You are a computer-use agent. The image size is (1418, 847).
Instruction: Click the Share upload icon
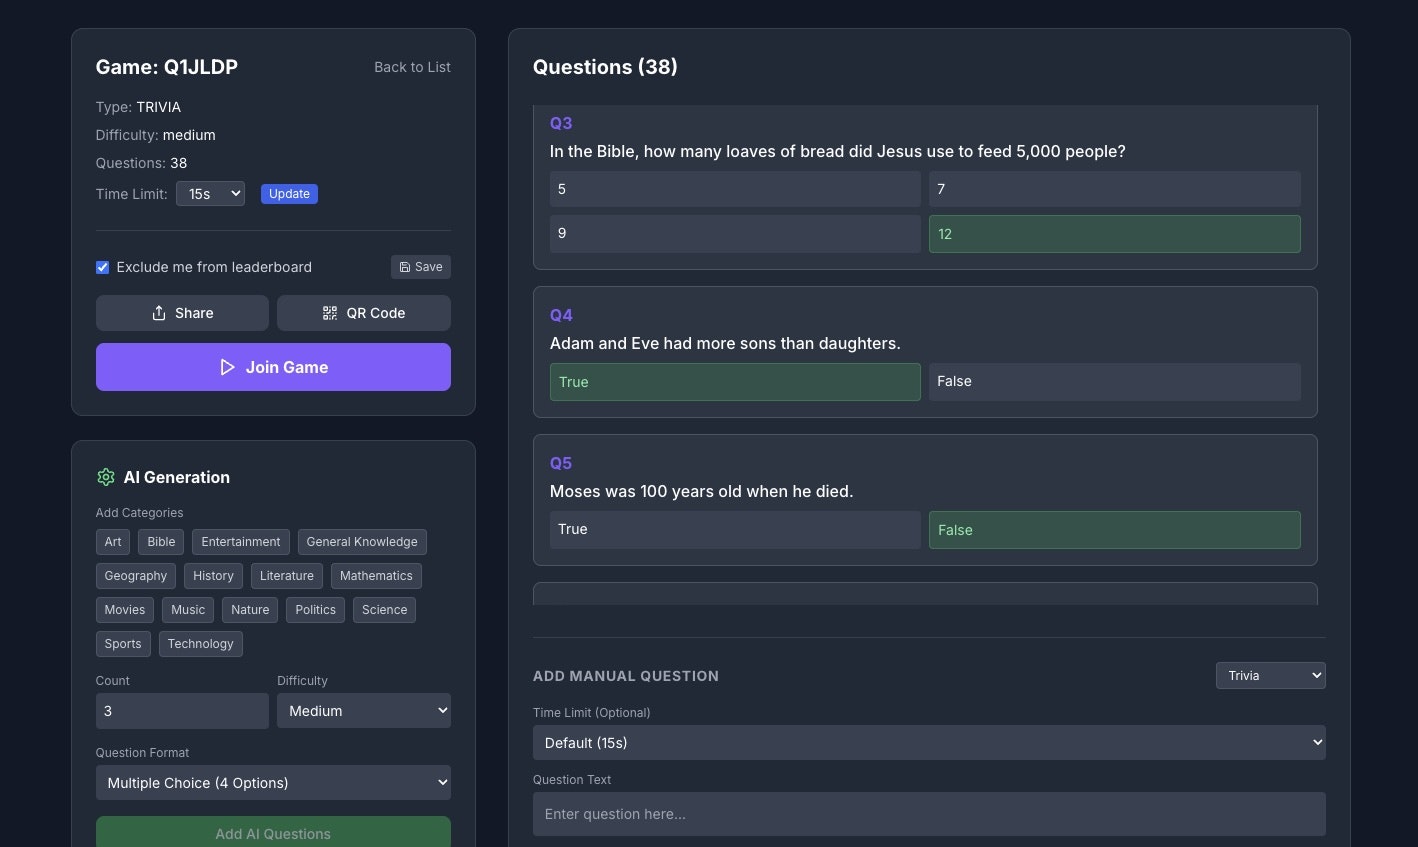click(159, 313)
